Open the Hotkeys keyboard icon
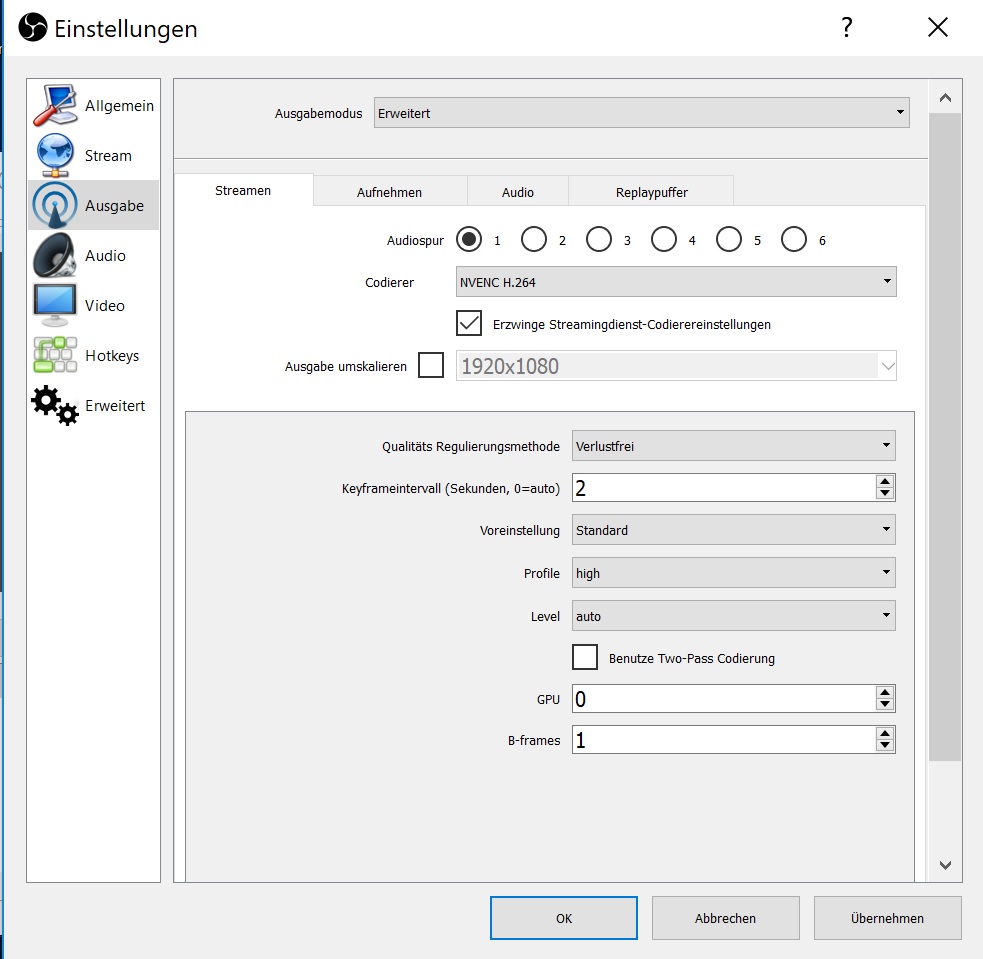The height and width of the screenshot is (959, 983). (56, 356)
